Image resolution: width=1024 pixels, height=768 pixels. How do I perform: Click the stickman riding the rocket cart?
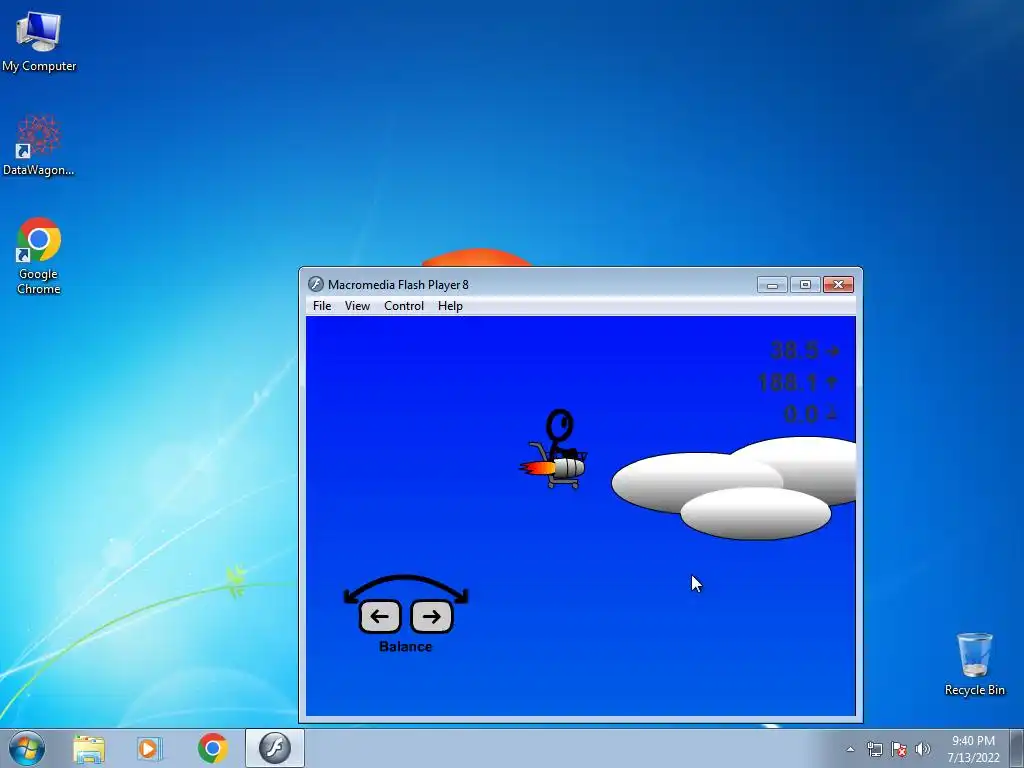(x=555, y=449)
